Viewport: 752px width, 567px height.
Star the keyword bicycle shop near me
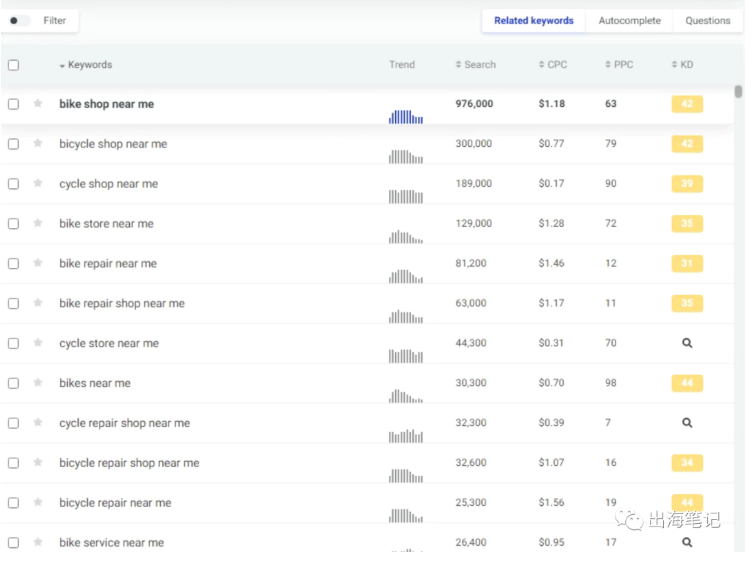click(x=38, y=143)
